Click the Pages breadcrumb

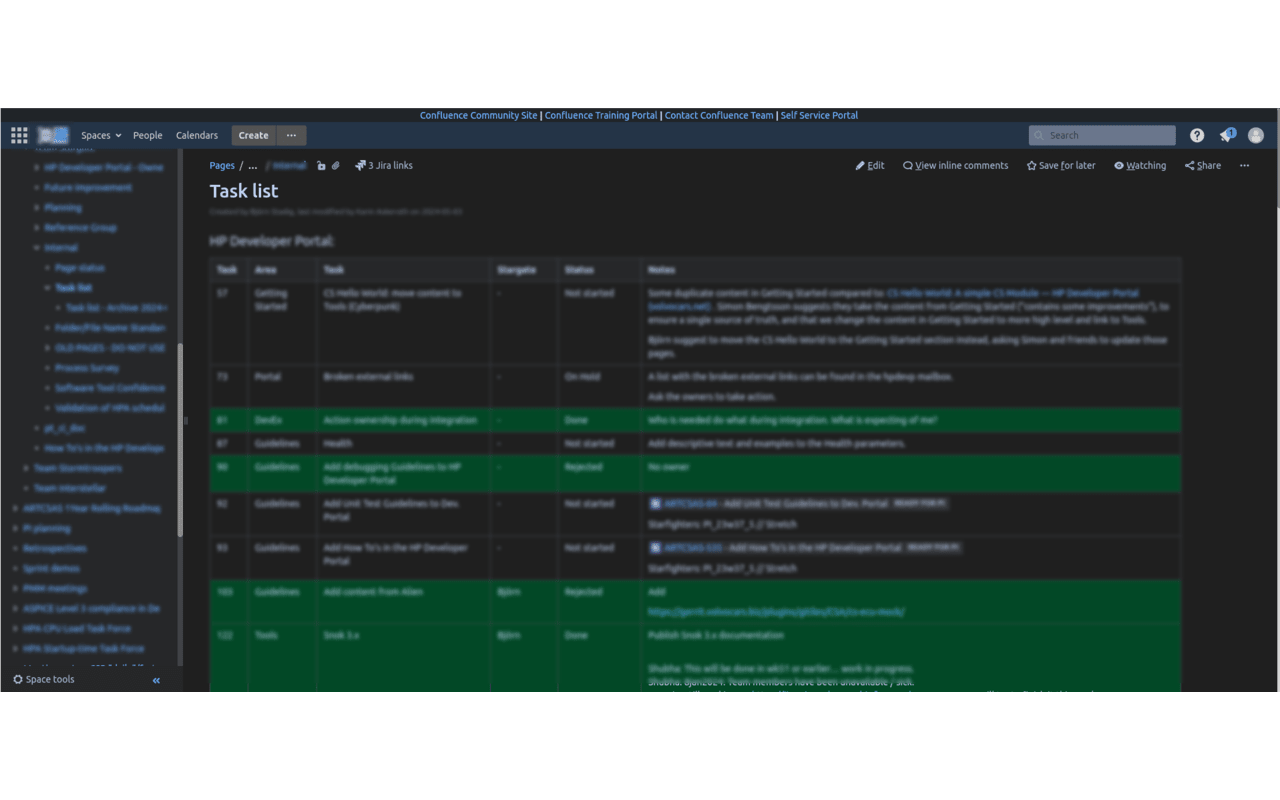point(222,166)
